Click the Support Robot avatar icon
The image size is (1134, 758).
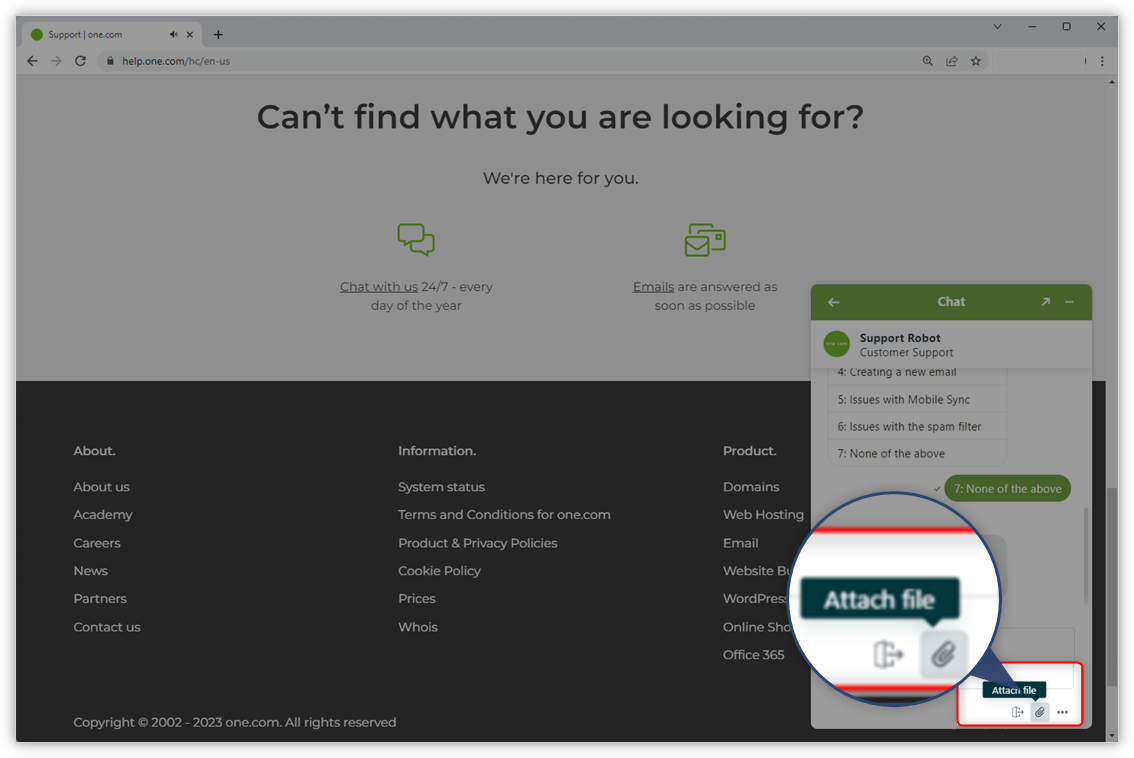click(836, 343)
